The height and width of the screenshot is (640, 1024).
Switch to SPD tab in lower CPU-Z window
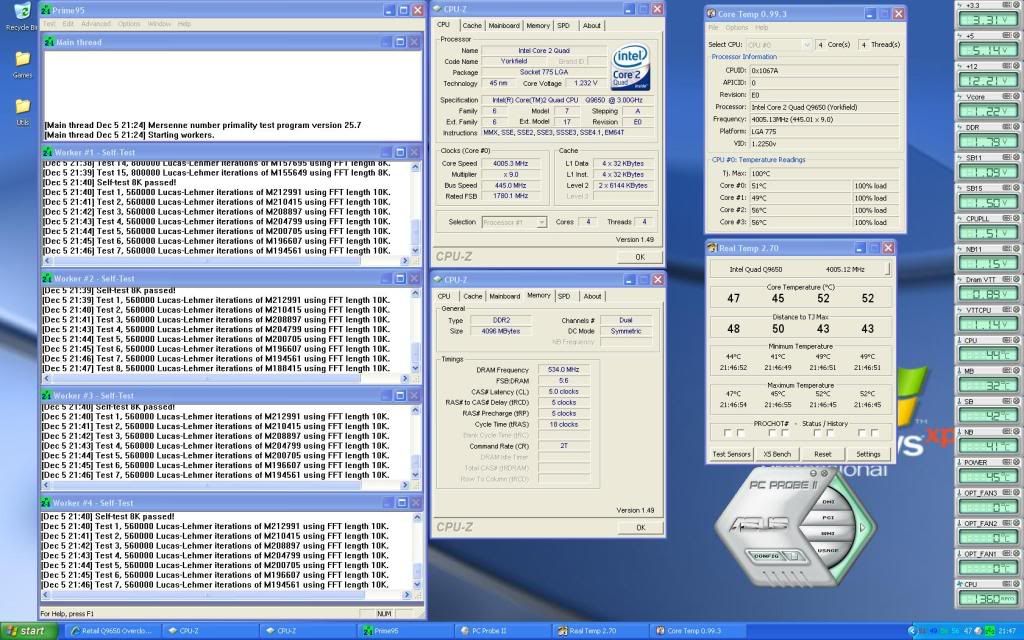[564, 296]
